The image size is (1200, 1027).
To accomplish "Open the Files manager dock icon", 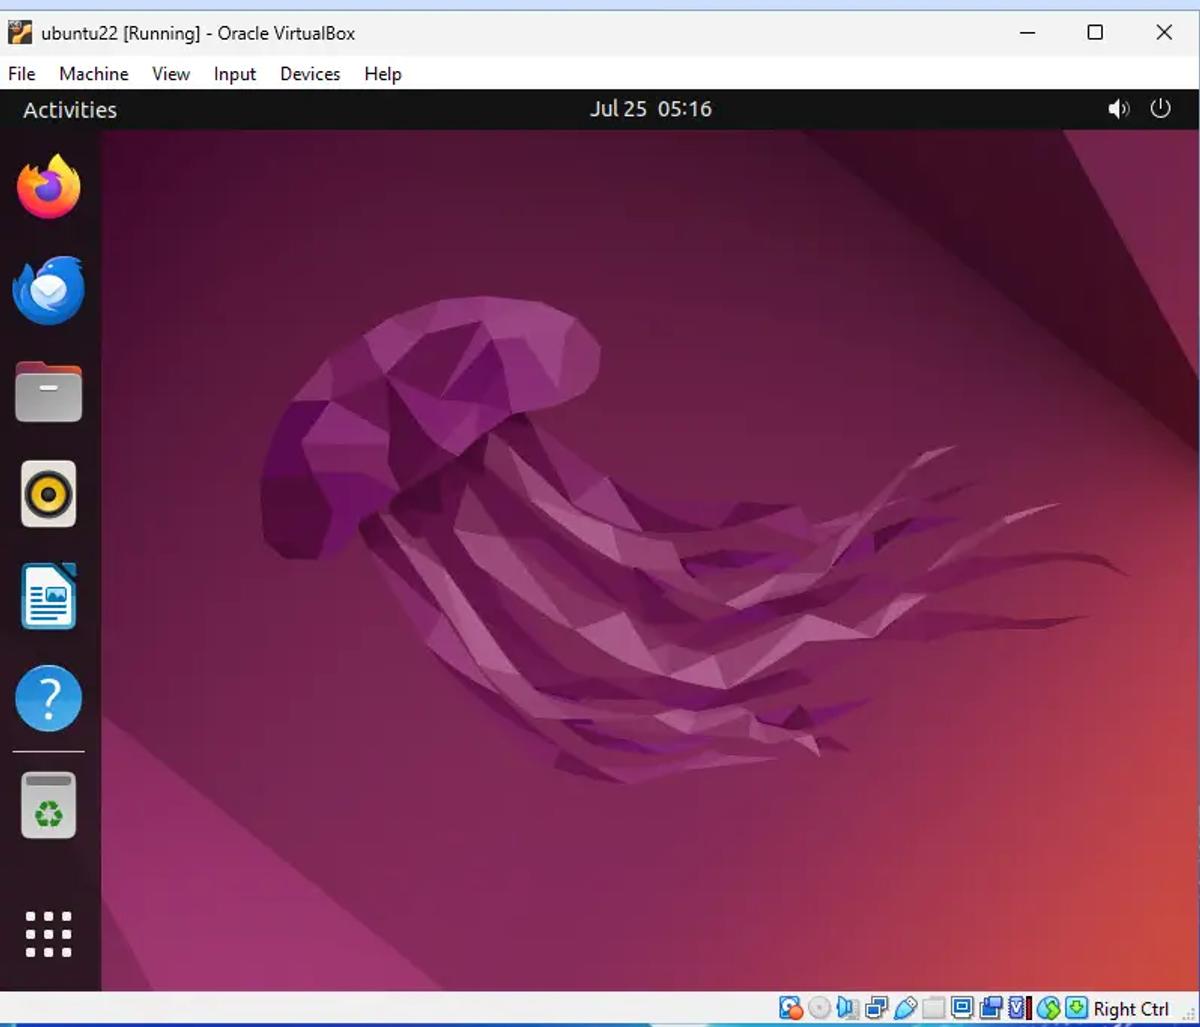I will 48,392.
